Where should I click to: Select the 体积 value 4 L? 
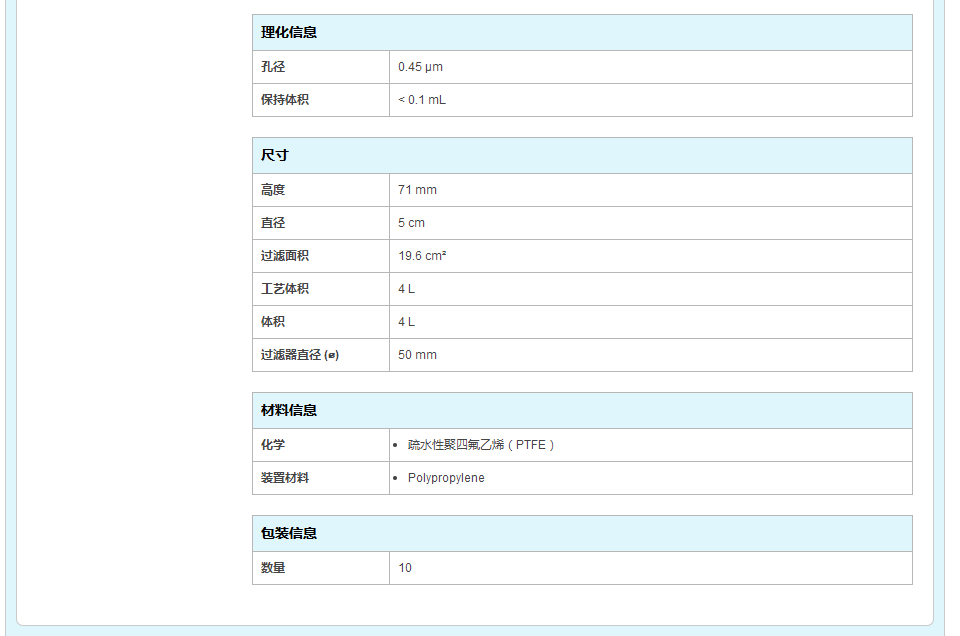point(404,322)
